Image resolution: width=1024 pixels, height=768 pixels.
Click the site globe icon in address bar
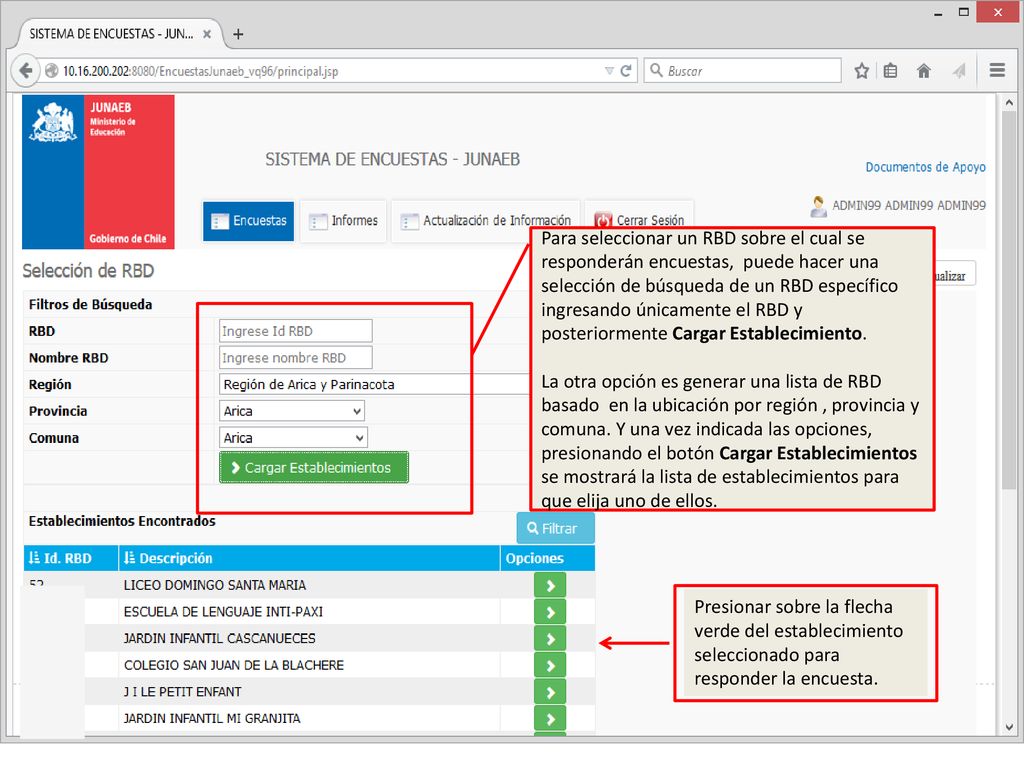[x=52, y=71]
